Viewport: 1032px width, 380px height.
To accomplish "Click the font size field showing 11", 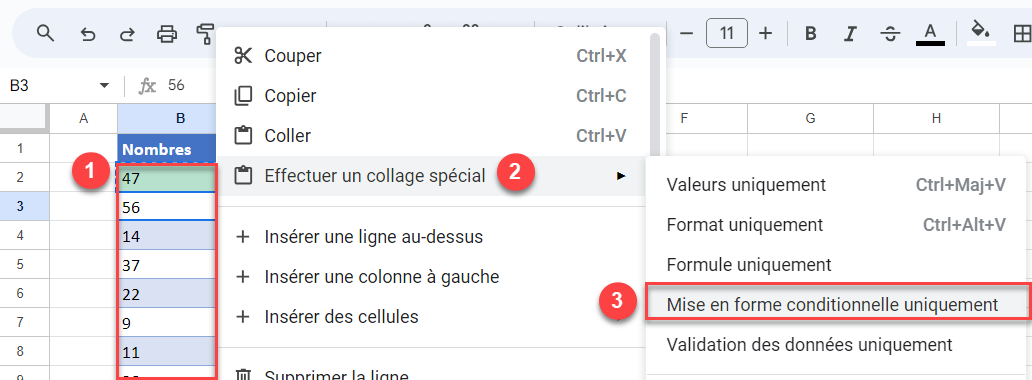I will (x=727, y=33).
